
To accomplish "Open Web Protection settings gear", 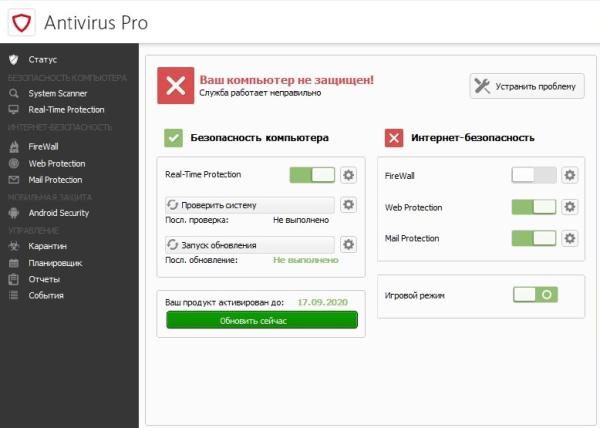I will click(569, 207).
